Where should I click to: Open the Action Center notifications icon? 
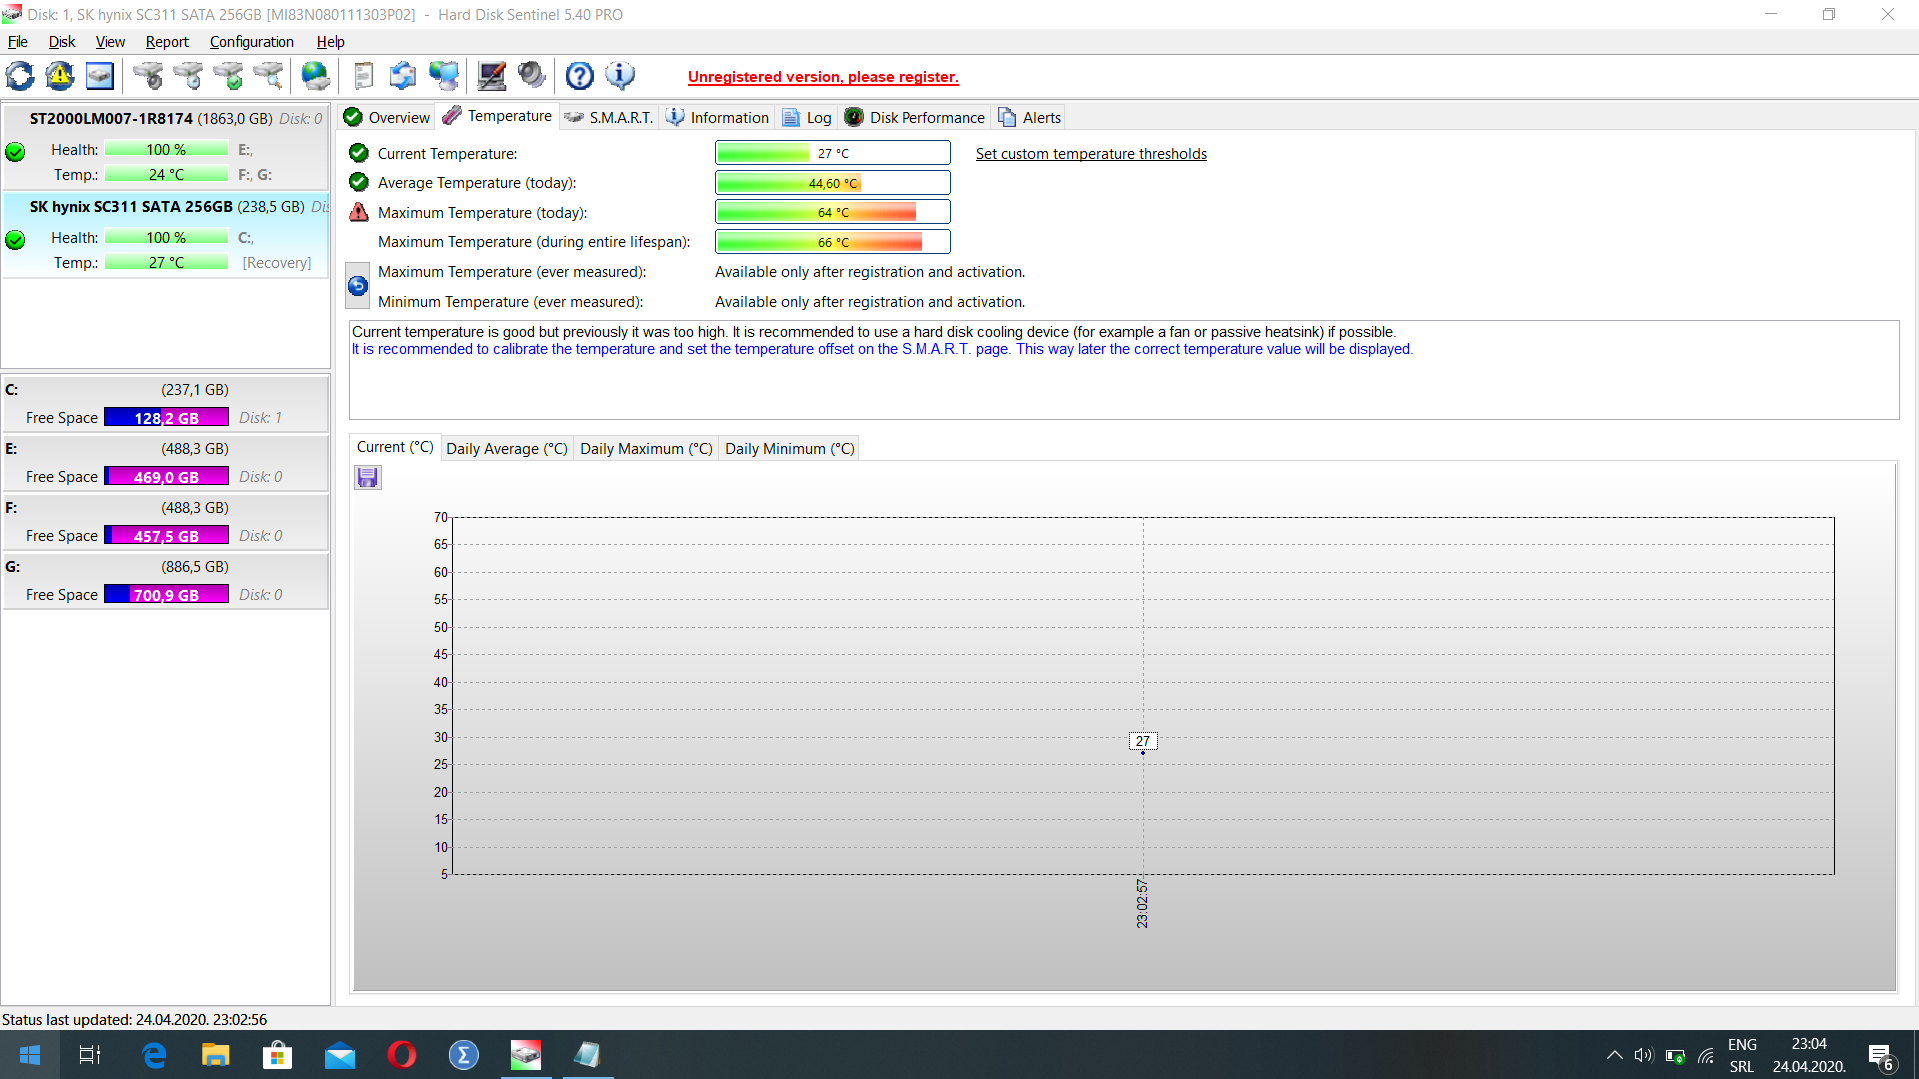click(x=1881, y=1056)
